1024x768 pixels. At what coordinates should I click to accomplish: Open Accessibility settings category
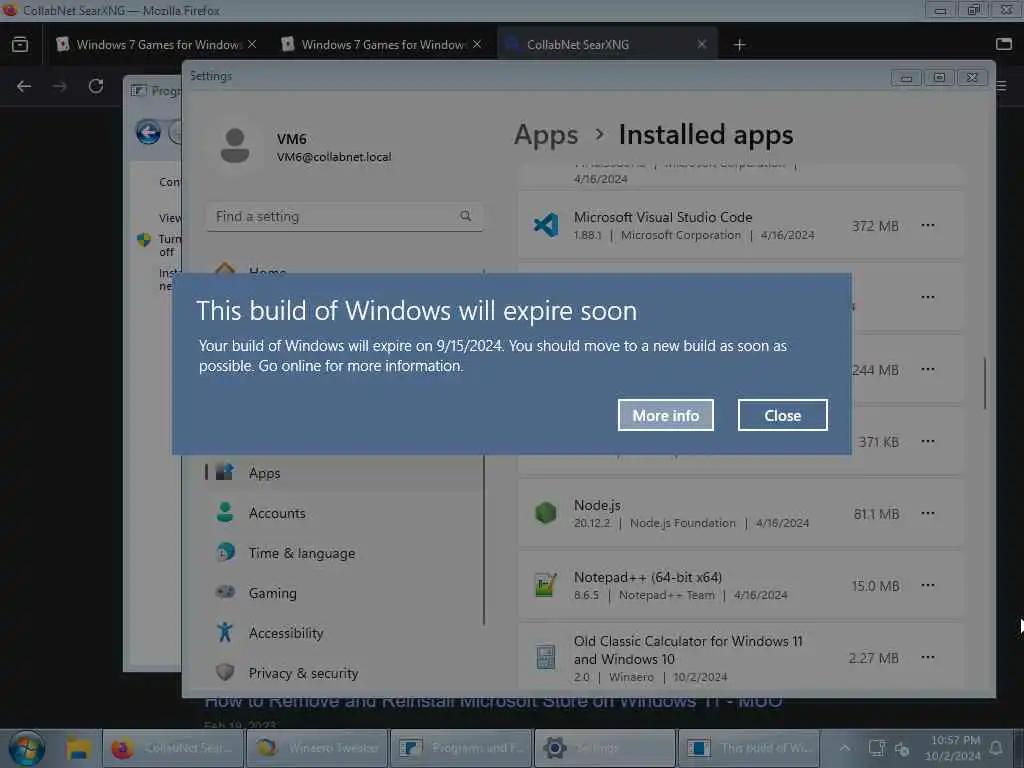[344, 633]
